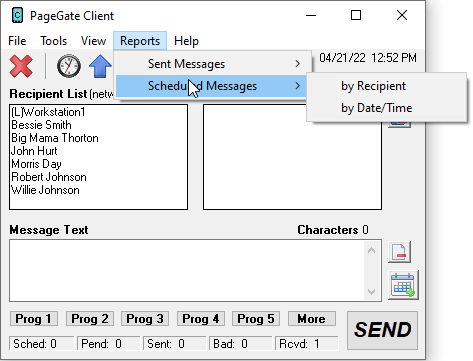Click the More button

click(x=312, y=319)
